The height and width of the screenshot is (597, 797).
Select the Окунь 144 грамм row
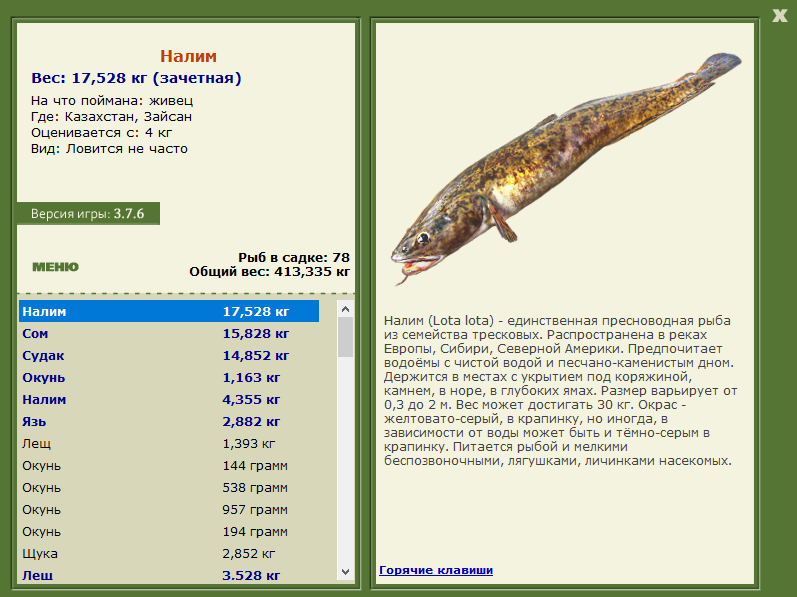coord(169,465)
